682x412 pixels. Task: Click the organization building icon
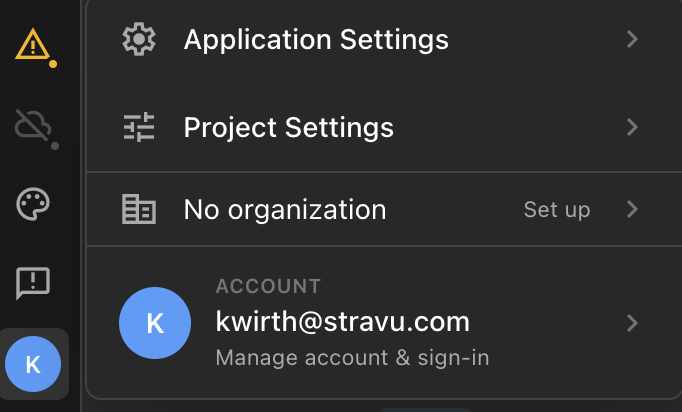click(139, 209)
